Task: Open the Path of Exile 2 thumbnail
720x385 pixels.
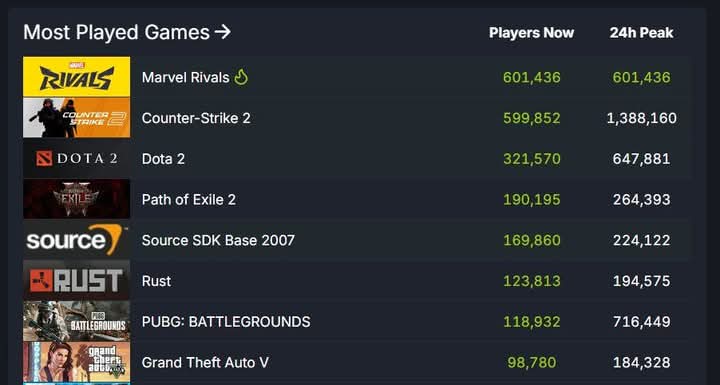Action: point(77,199)
